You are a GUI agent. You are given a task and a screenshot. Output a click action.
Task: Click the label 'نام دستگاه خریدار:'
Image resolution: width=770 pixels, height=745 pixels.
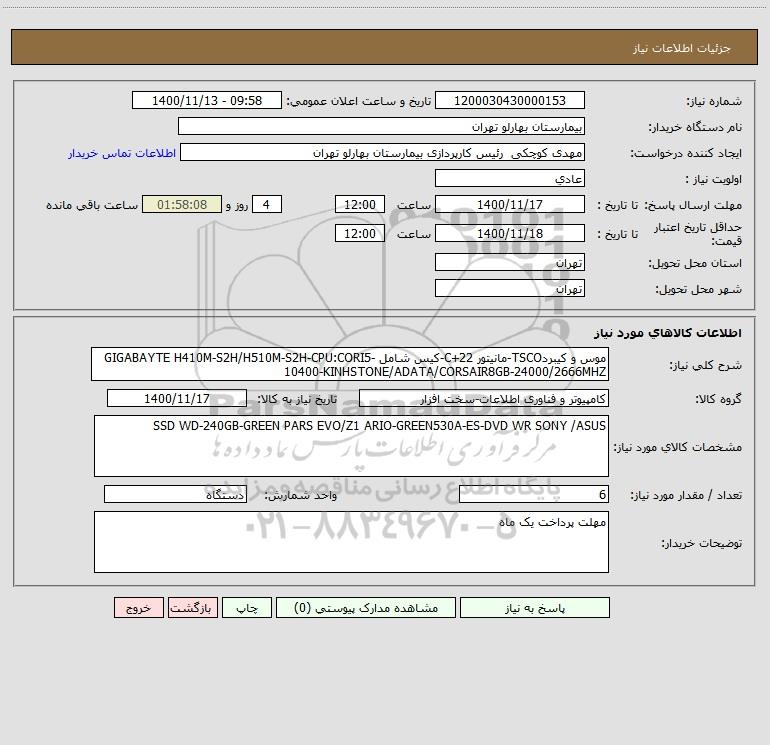pyautogui.click(x=695, y=128)
